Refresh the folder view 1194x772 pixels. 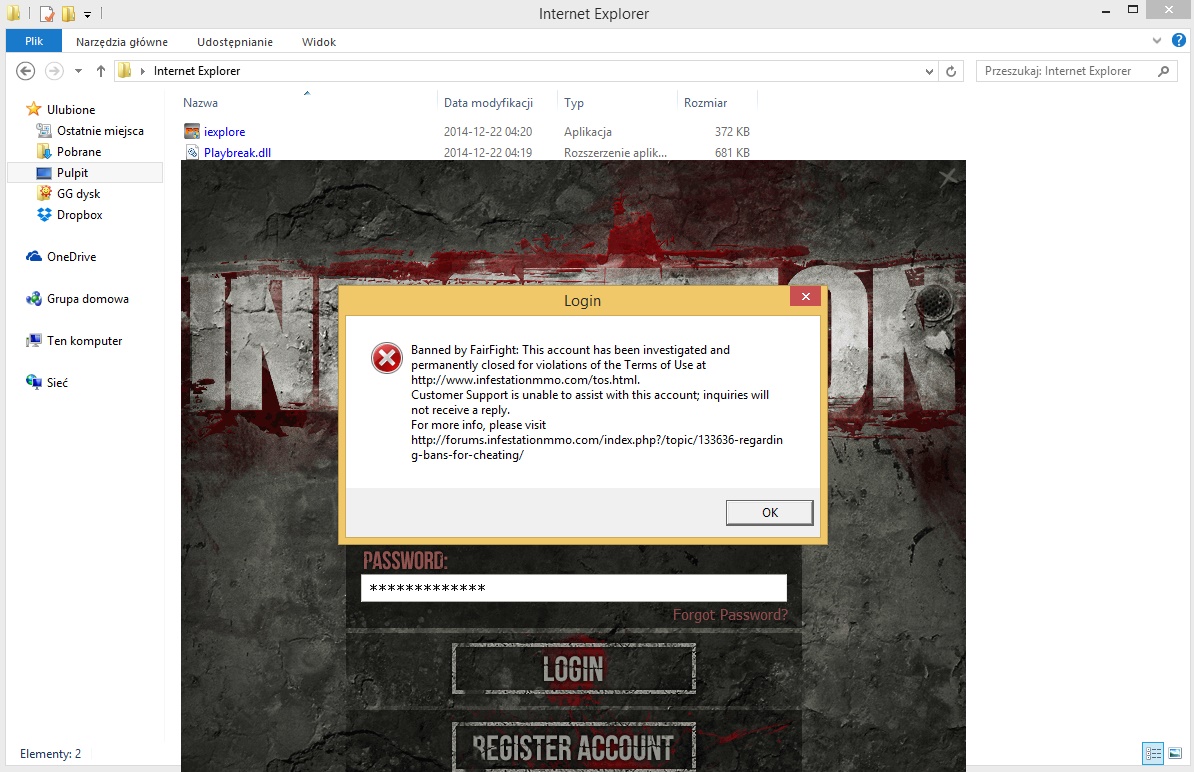951,71
